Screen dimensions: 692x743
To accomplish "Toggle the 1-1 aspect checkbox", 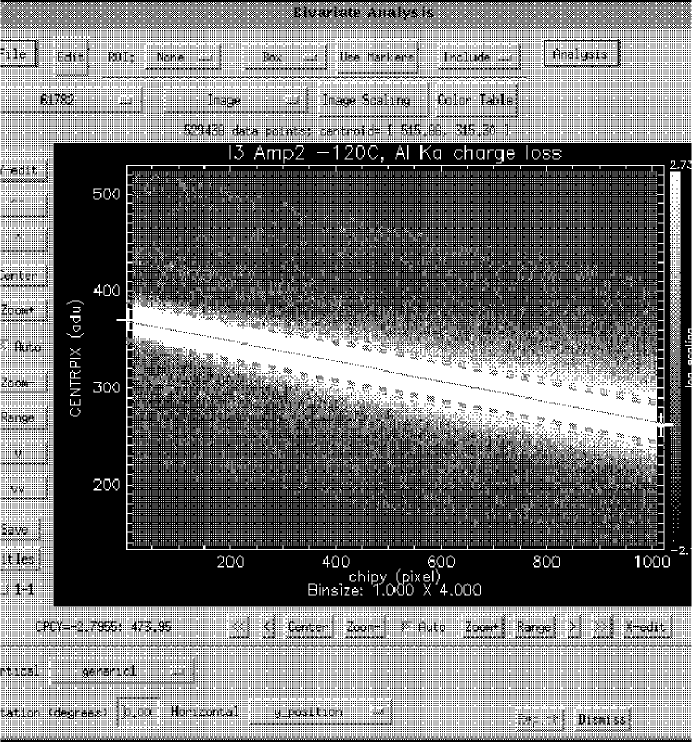I will click(5, 590).
